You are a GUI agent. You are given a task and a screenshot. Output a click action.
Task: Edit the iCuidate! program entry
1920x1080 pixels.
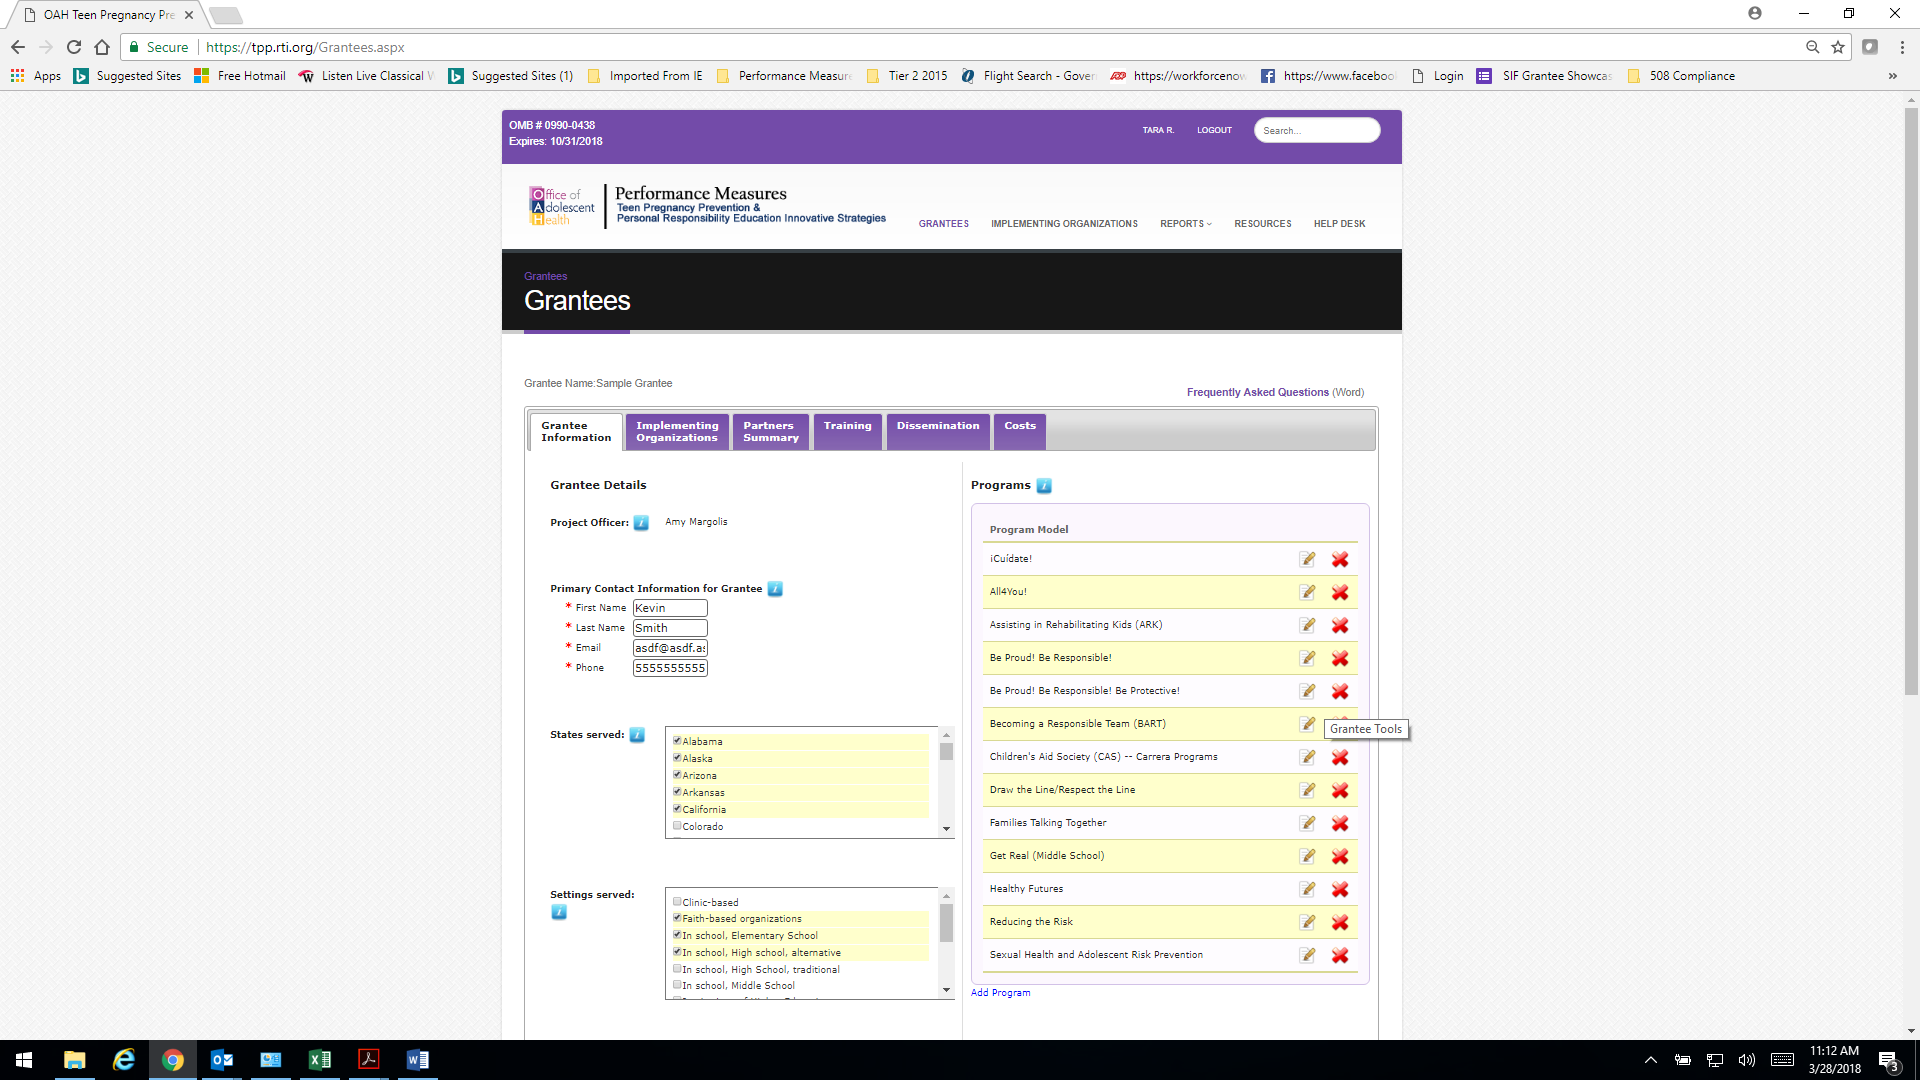(x=1307, y=559)
